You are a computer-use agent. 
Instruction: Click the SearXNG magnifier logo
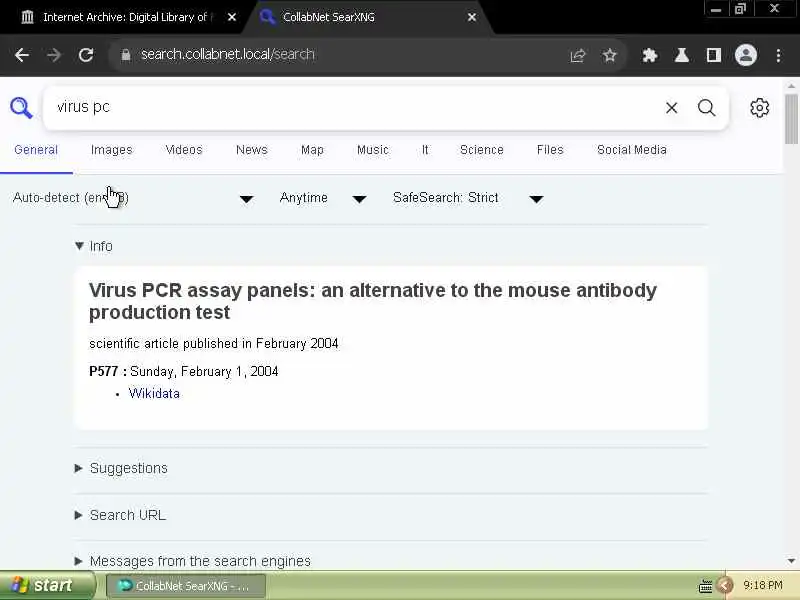point(21,108)
